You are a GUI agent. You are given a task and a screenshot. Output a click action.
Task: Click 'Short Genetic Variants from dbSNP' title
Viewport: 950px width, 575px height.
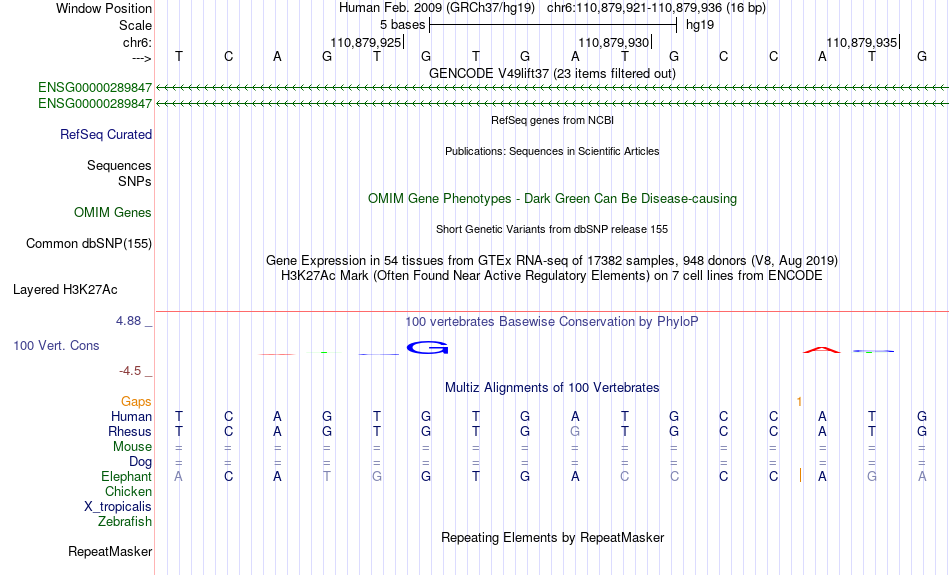pyautogui.click(x=552, y=229)
